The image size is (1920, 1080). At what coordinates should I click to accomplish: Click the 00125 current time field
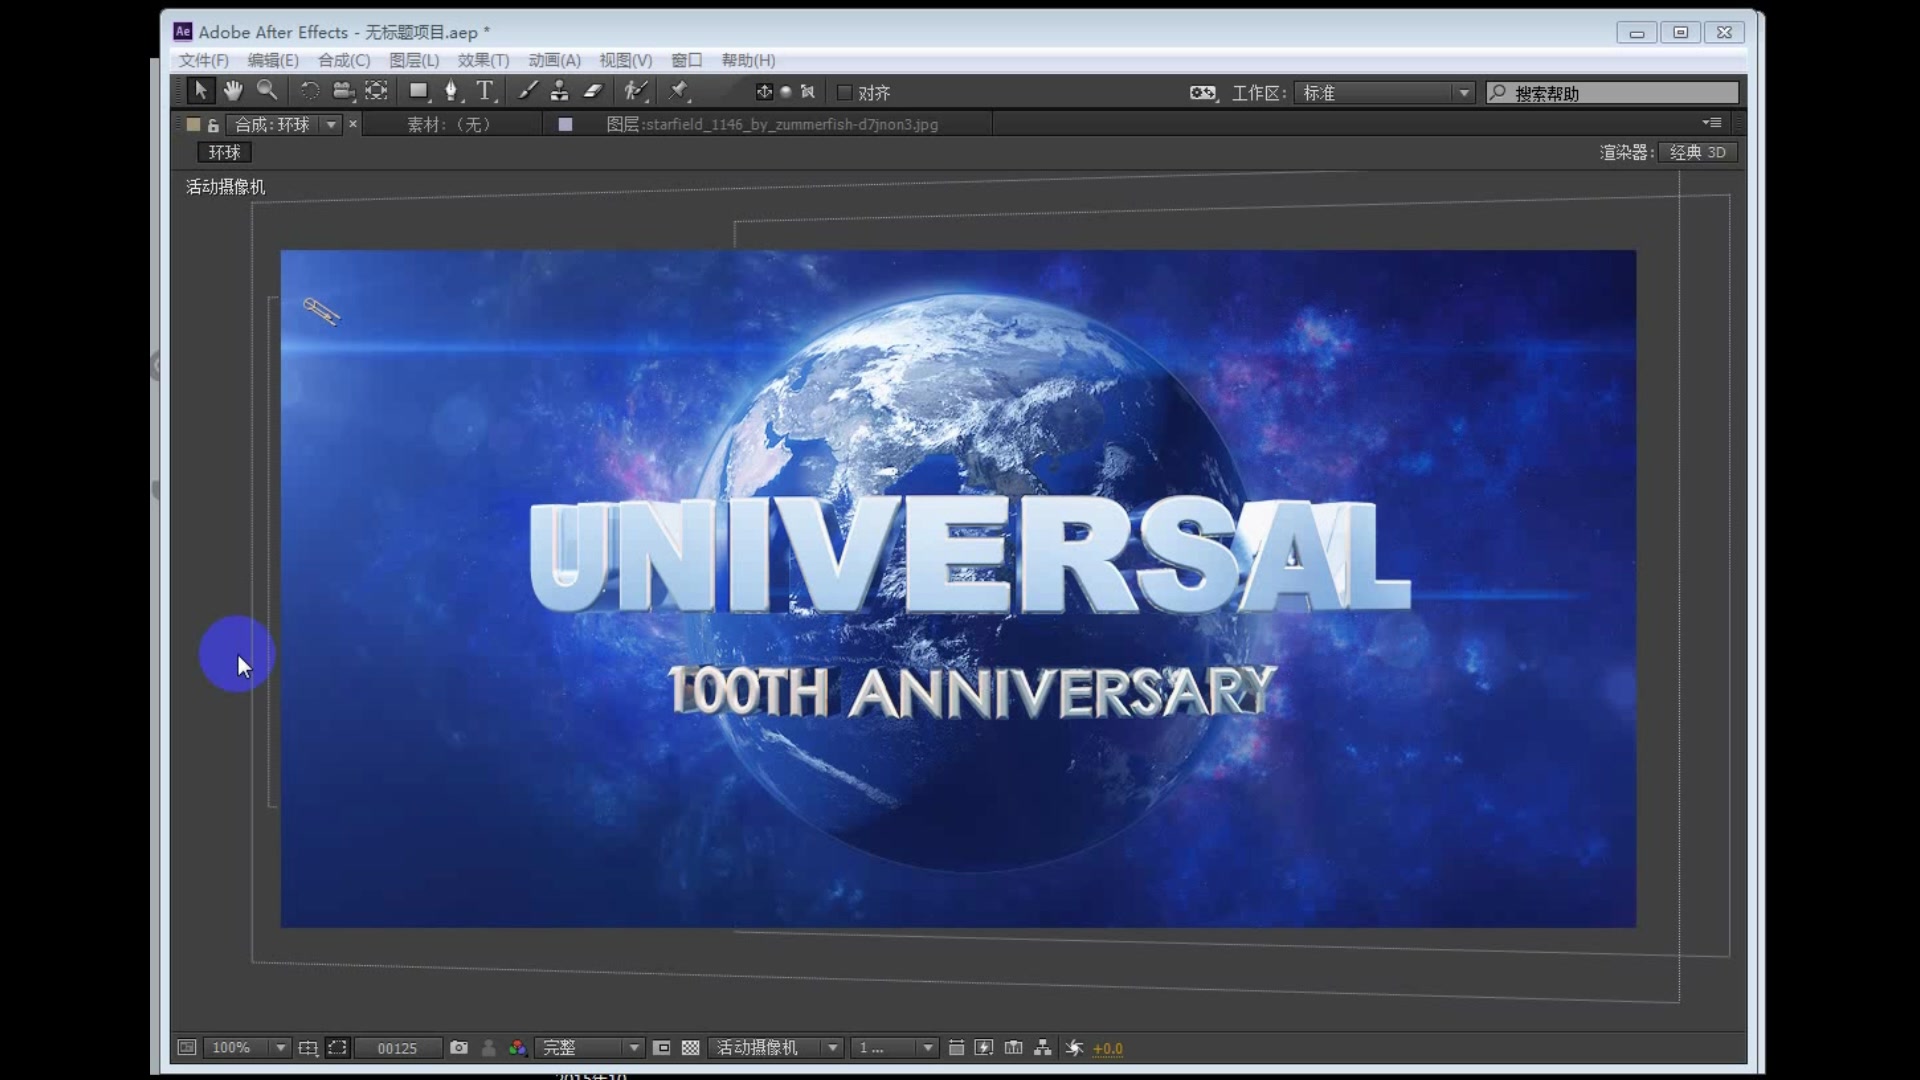(397, 1048)
